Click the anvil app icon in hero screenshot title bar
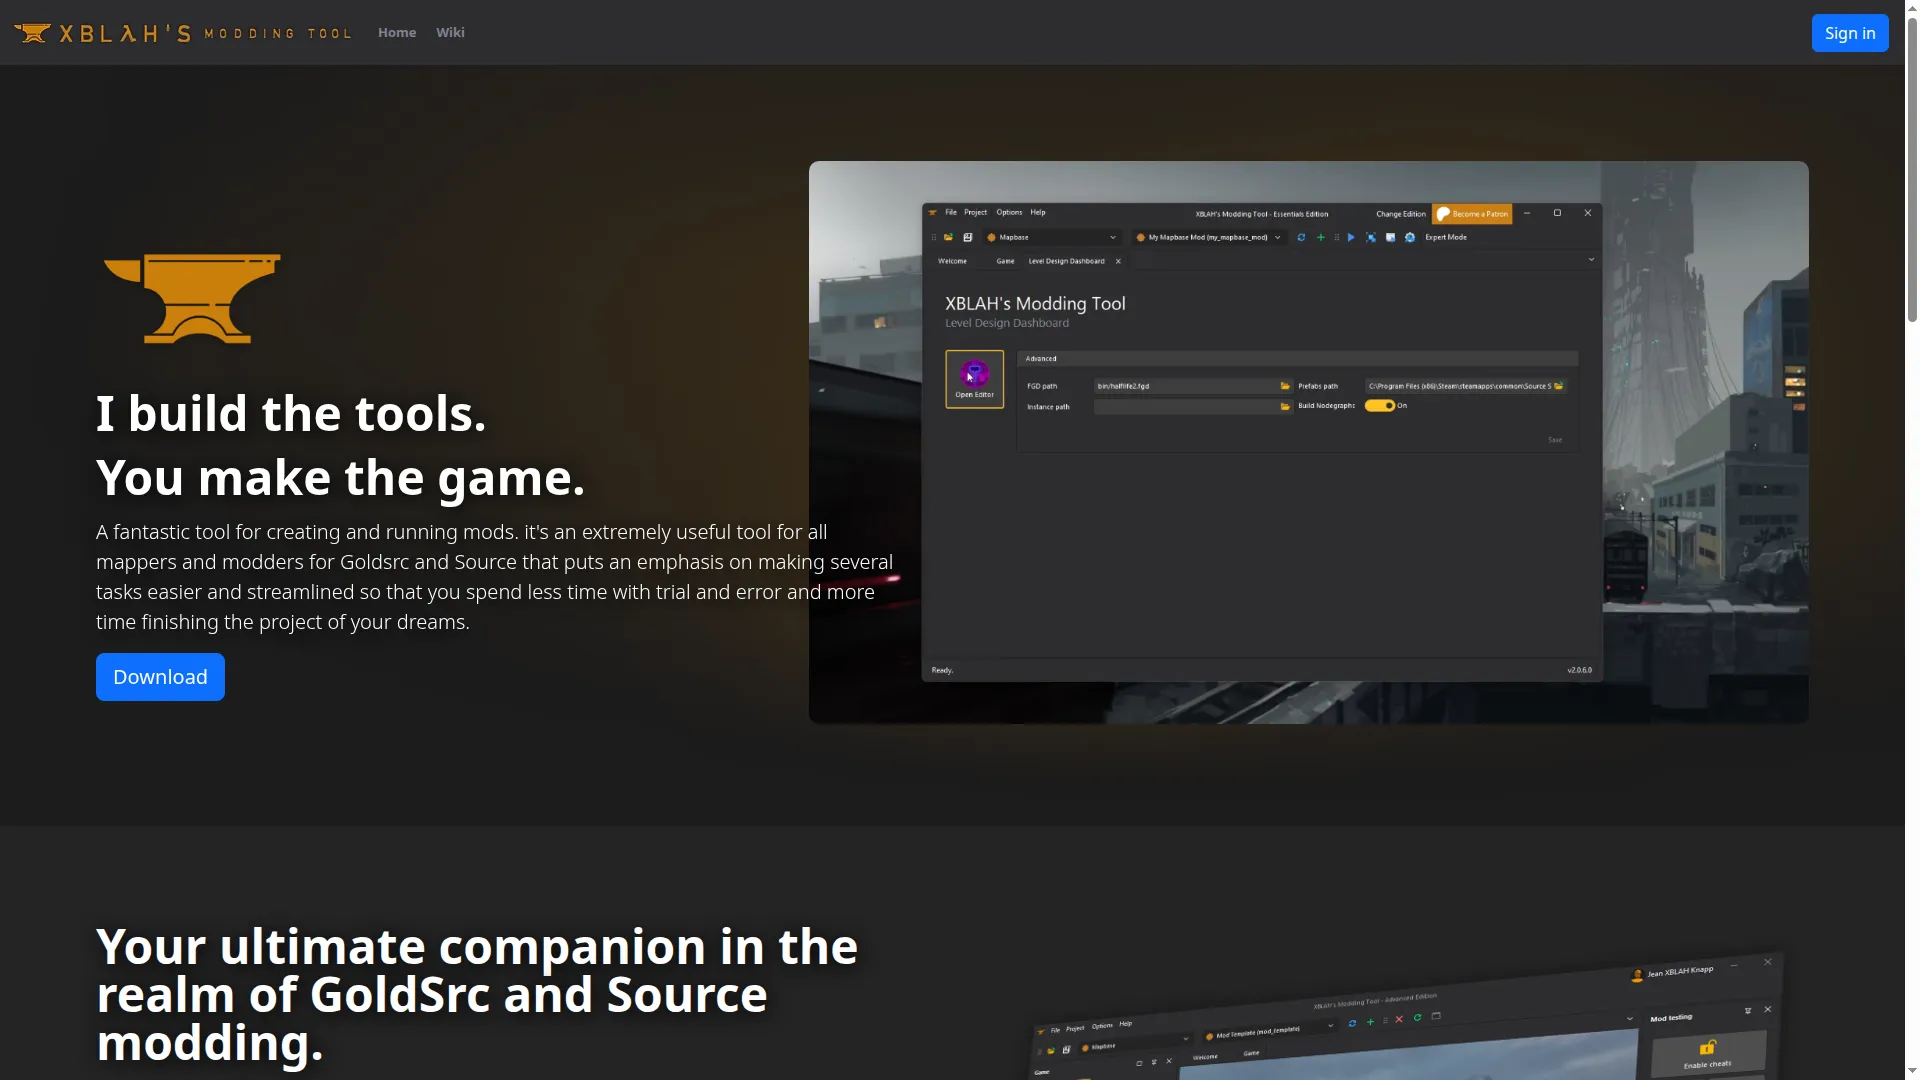This screenshot has height=1080, width=1920. pyautogui.click(x=932, y=213)
